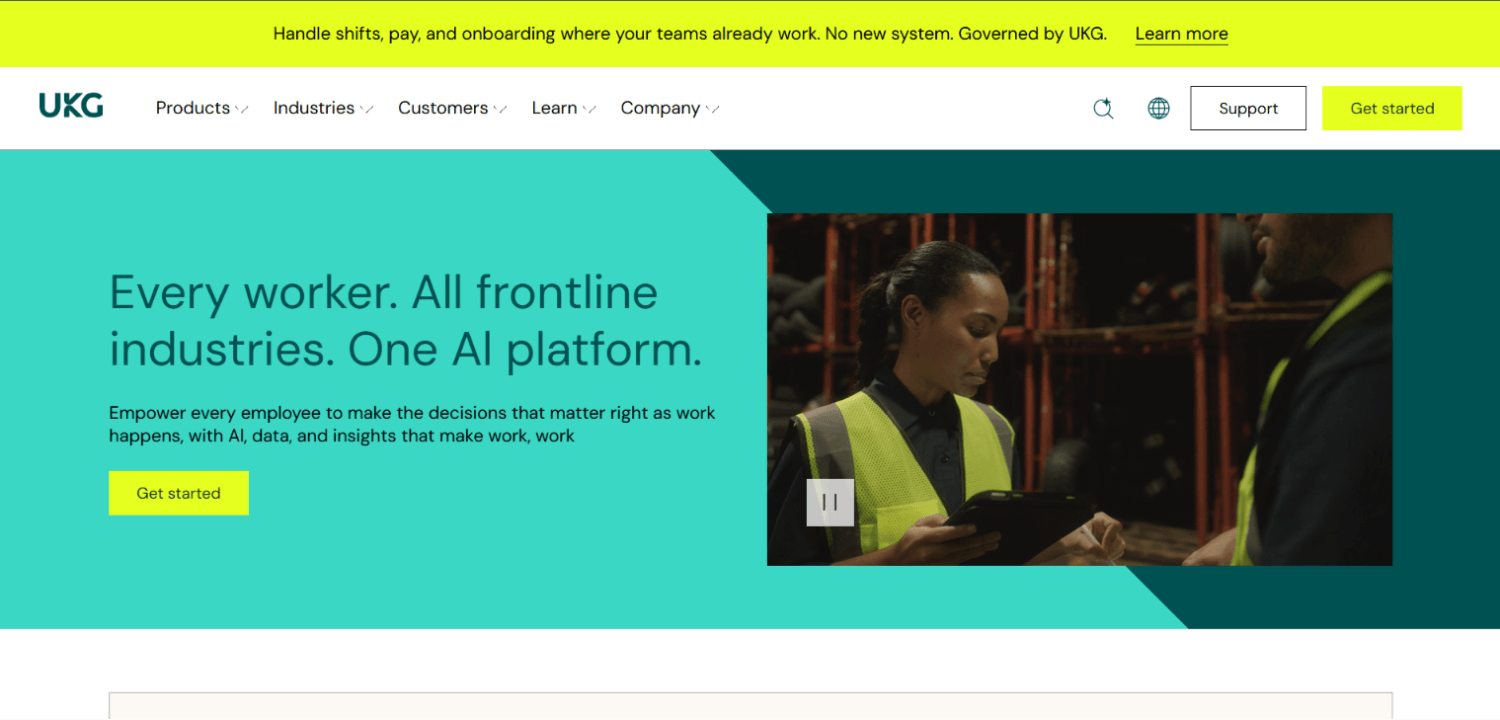Expand the Products chevron
This screenshot has width=1500, height=720.
coord(242,109)
